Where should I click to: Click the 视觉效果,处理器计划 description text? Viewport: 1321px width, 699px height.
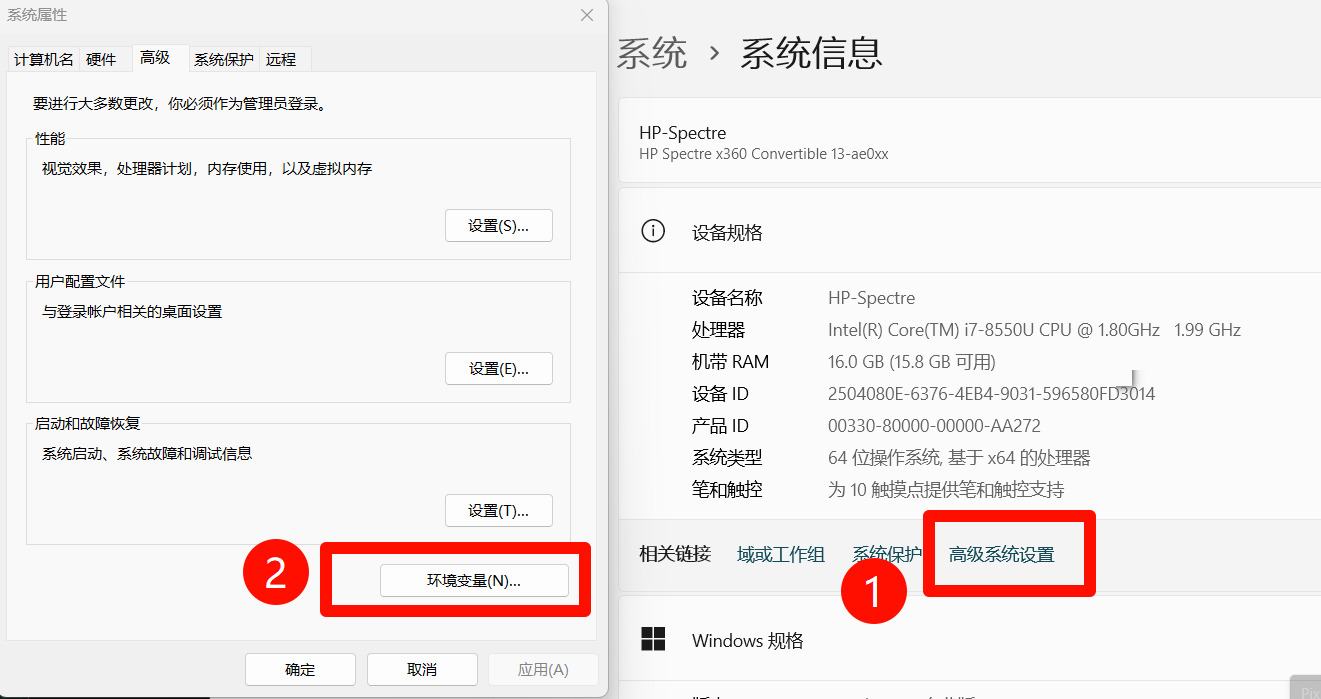207,169
